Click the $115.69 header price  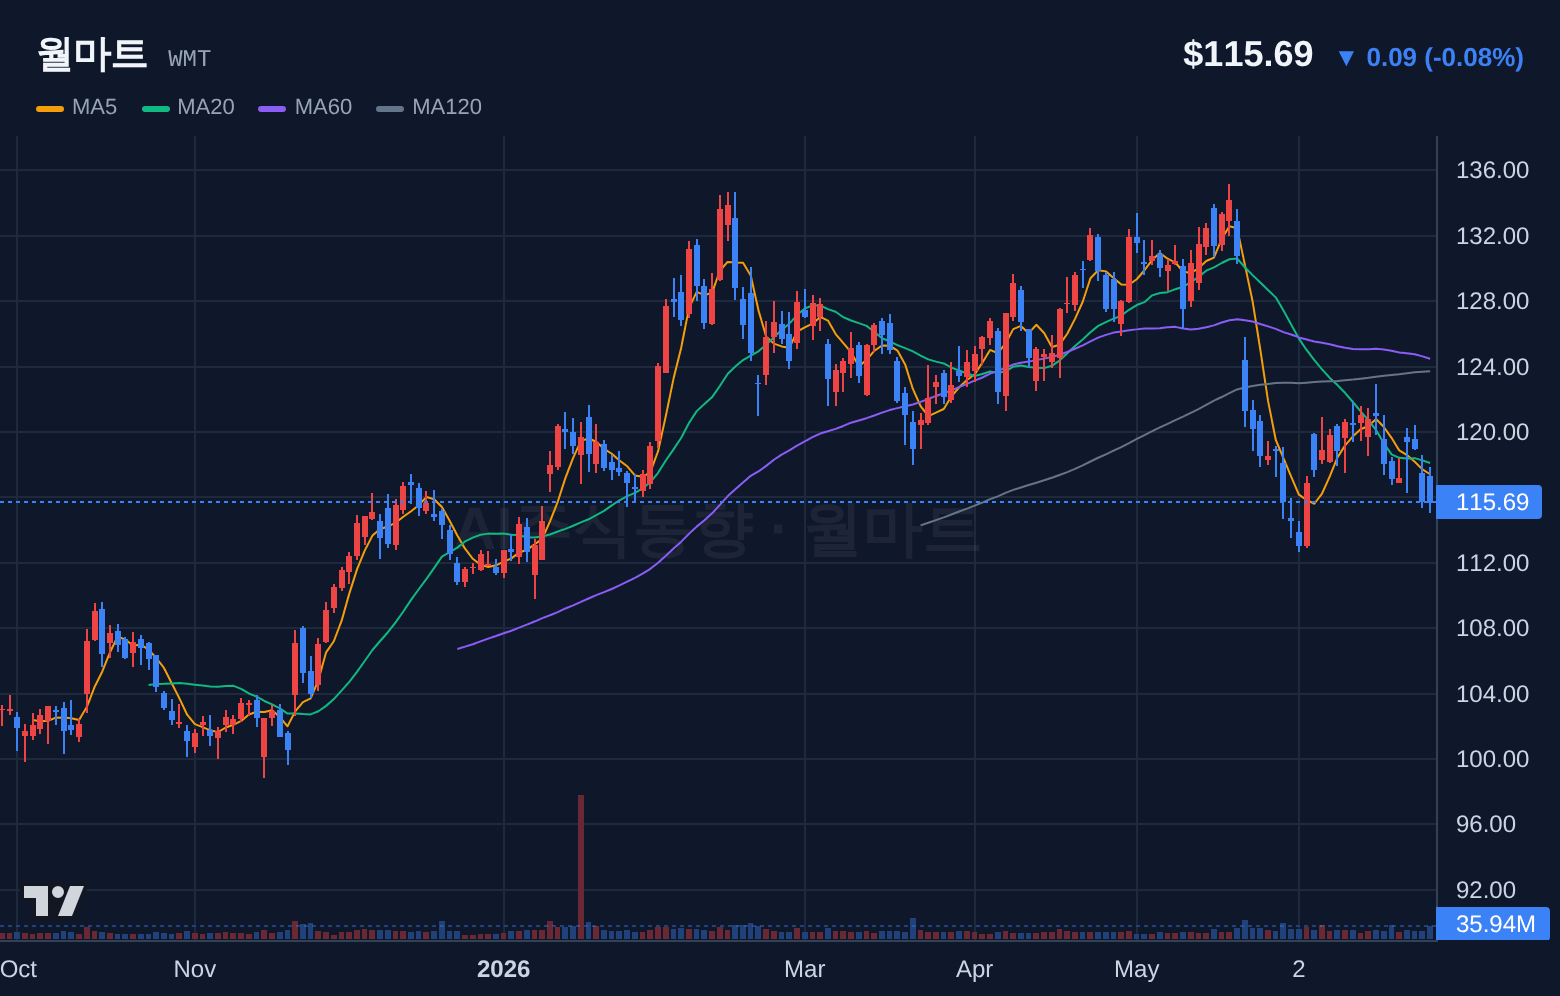[1247, 54]
